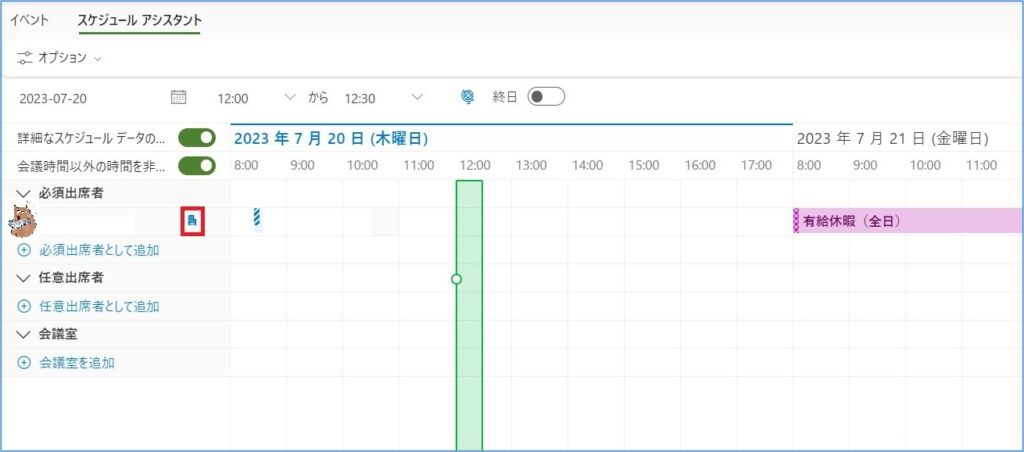Click the plus icon for adding a room

24,363
